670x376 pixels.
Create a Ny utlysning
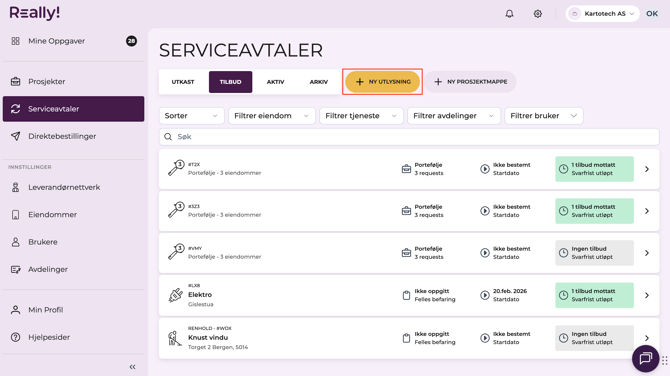point(382,82)
